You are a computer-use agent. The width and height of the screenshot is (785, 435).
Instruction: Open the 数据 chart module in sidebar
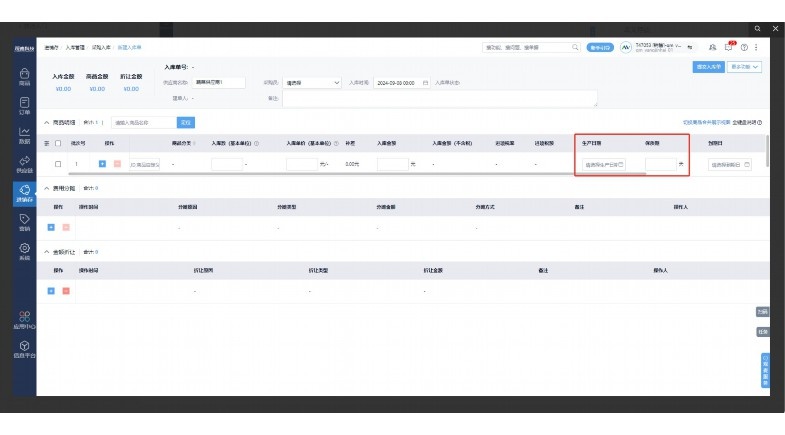[24, 135]
